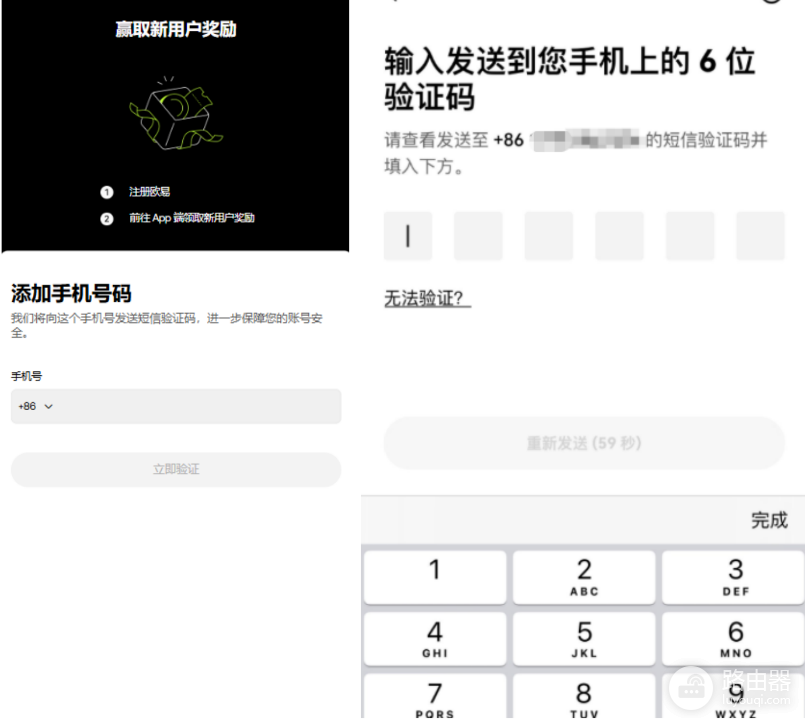809x728 pixels.
Task: Open the +86 country code dropdown
Action: (x=35, y=407)
